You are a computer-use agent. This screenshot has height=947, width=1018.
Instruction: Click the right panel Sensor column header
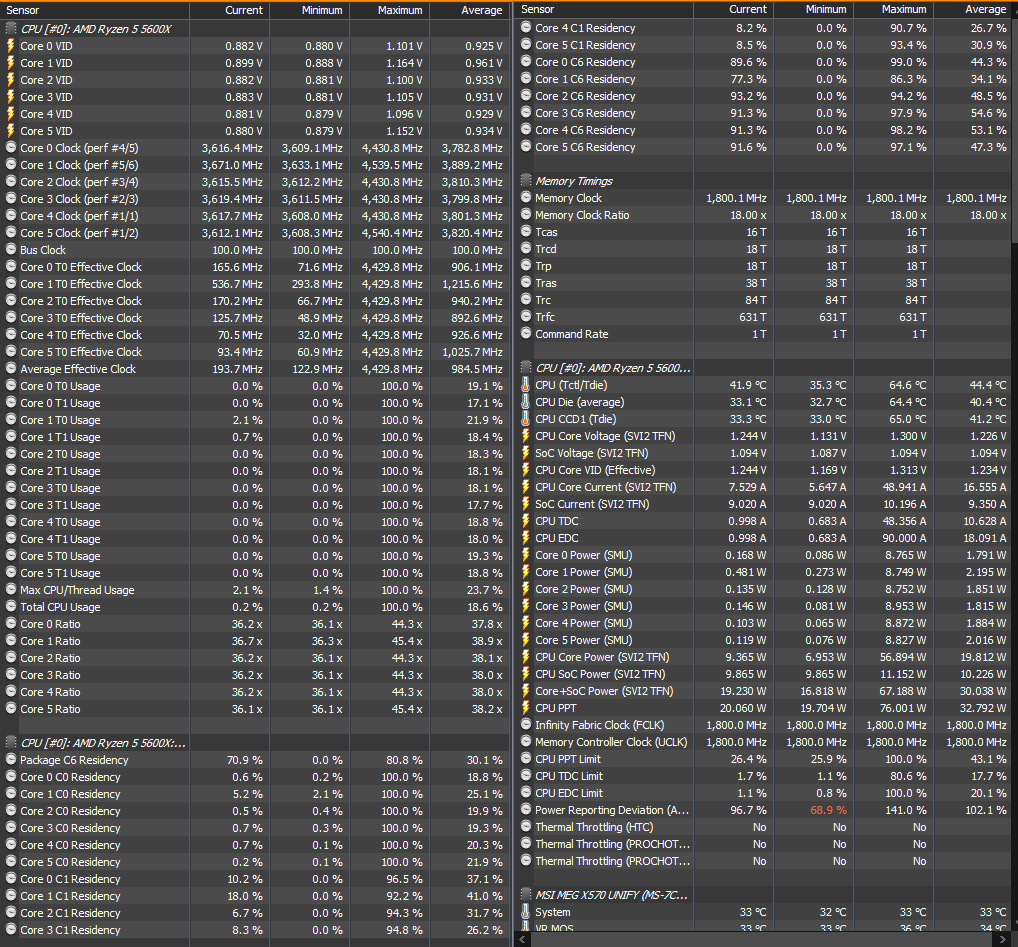coord(605,10)
